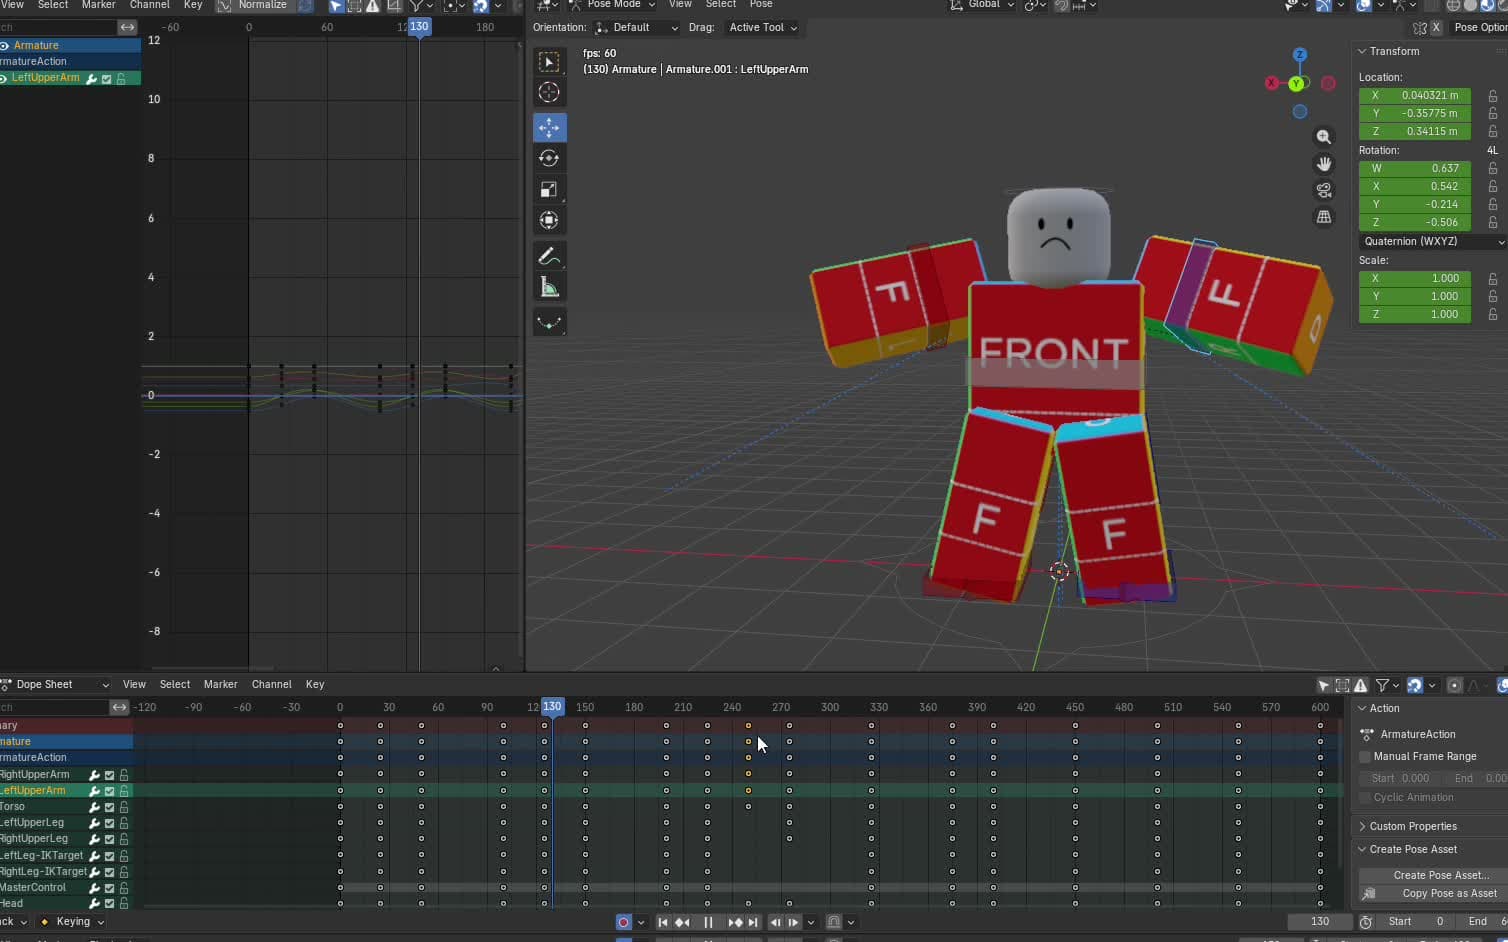Open the Quaternion (WXYZ) rotation mode dropdown
This screenshot has height=942, width=1508.
[1433, 241]
